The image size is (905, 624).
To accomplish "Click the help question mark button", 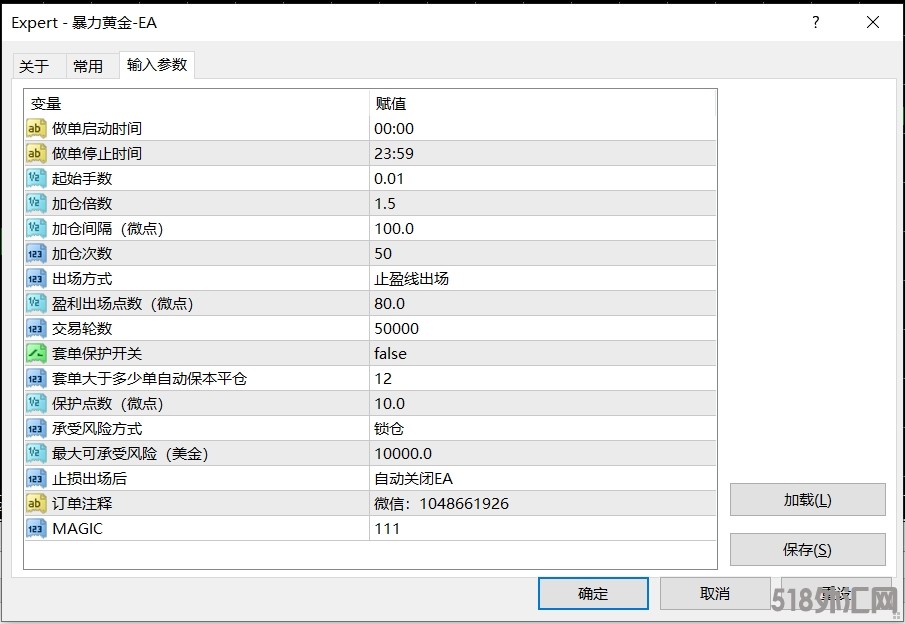I will tap(816, 22).
